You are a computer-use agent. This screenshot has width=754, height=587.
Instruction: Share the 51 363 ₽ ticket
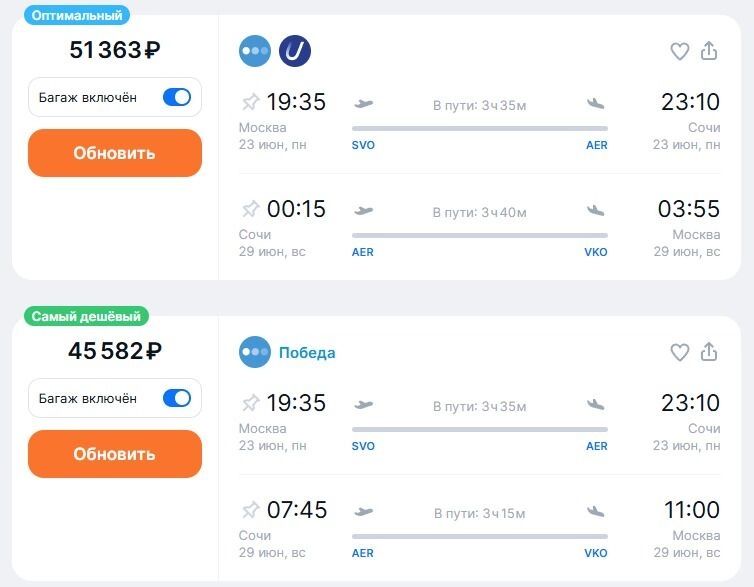tap(709, 51)
